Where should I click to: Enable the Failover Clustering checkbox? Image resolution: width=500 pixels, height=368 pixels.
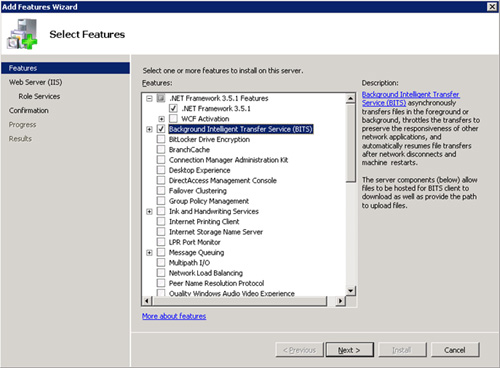[x=161, y=191]
